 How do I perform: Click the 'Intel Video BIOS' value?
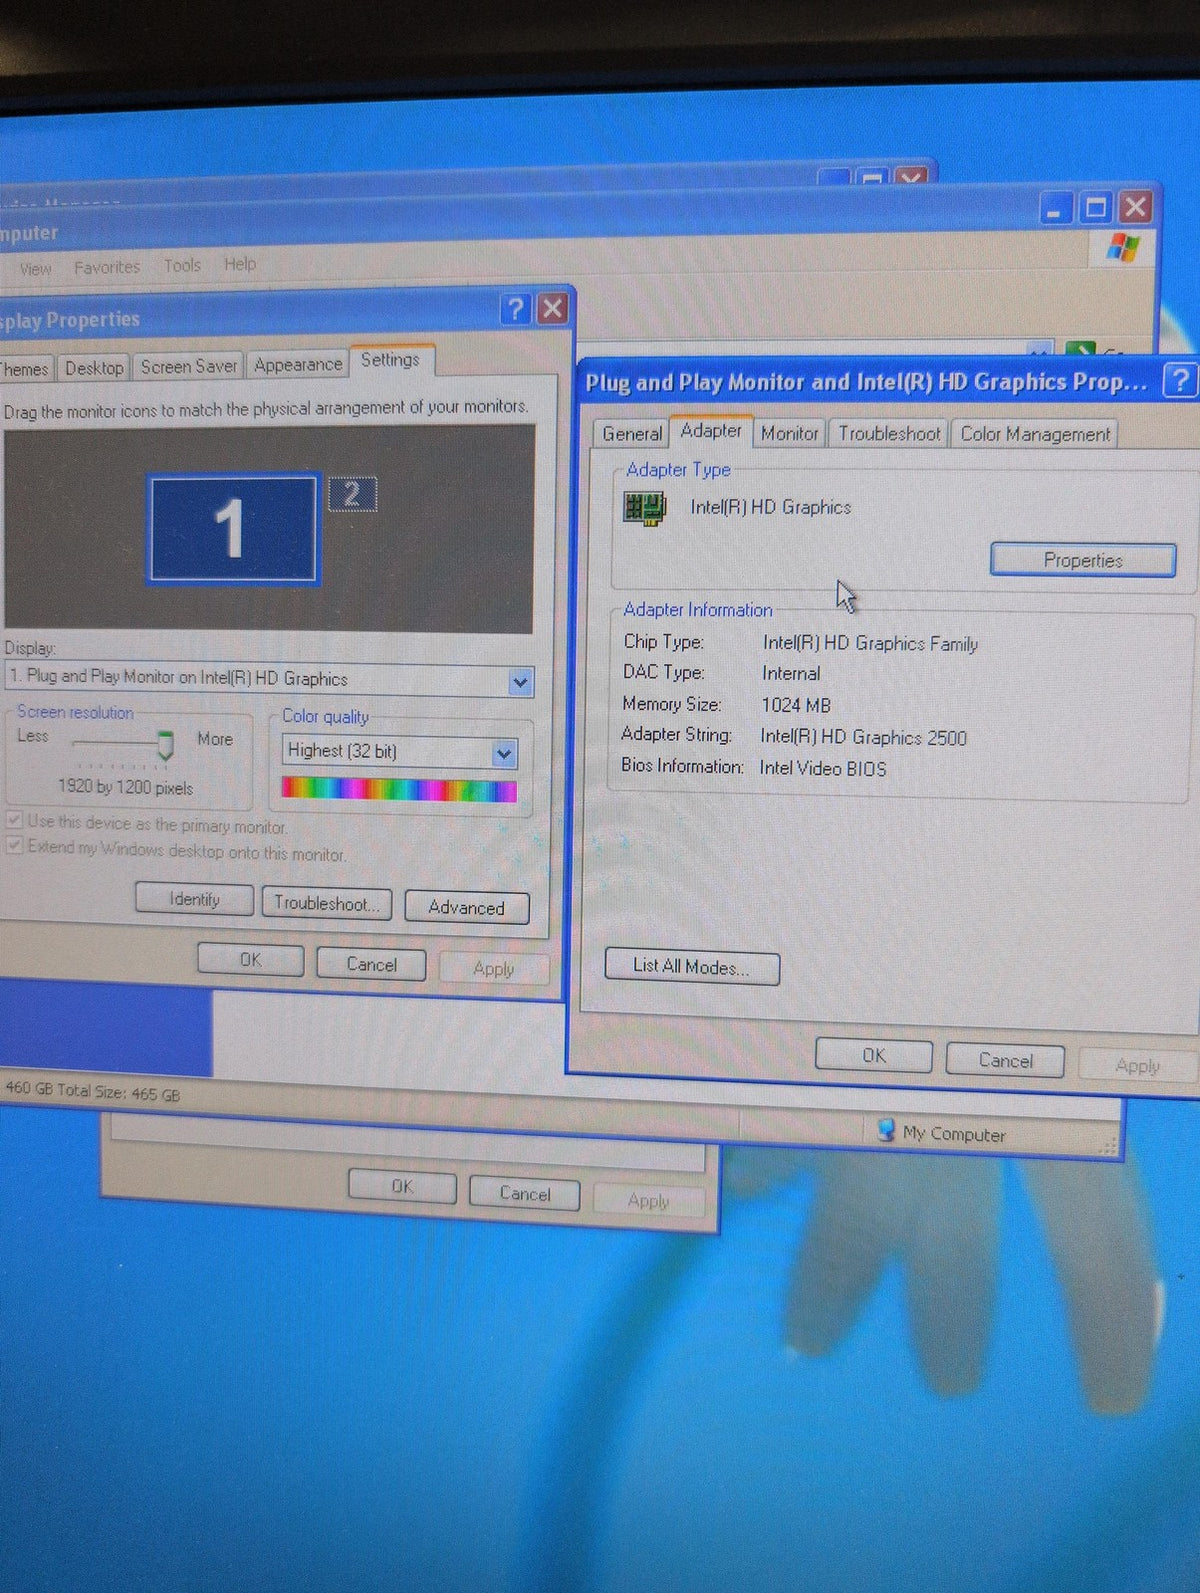tap(822, 768)
